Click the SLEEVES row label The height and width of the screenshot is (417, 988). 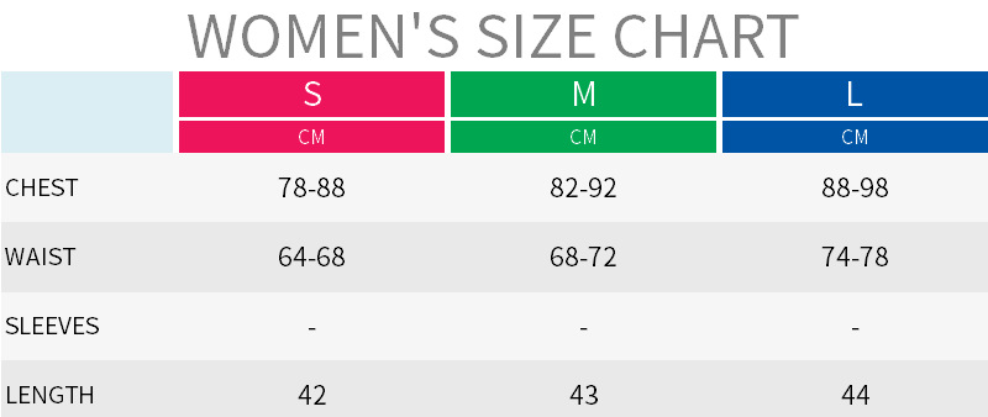[52, 326]
